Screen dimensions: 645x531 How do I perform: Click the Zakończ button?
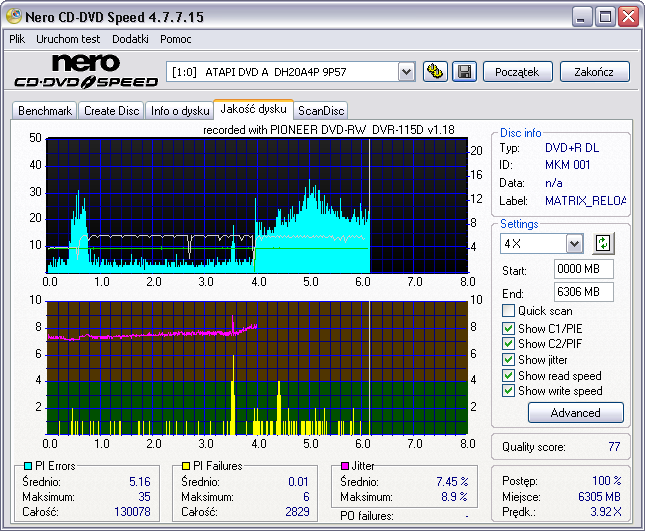click(594, 72)
